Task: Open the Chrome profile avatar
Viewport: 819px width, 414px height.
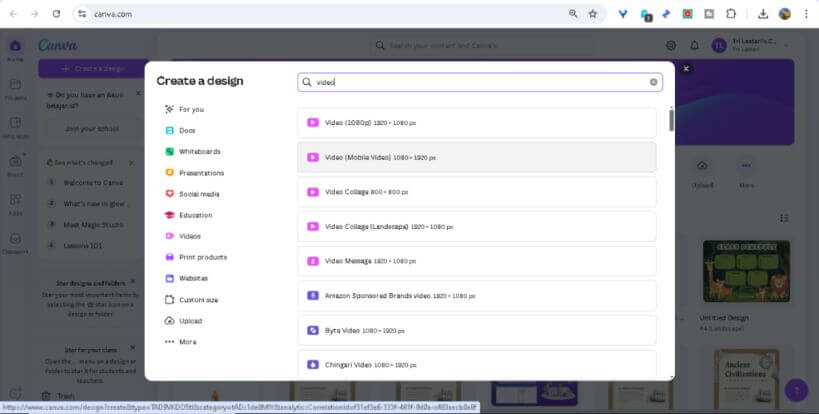Action: pos(785,14)
